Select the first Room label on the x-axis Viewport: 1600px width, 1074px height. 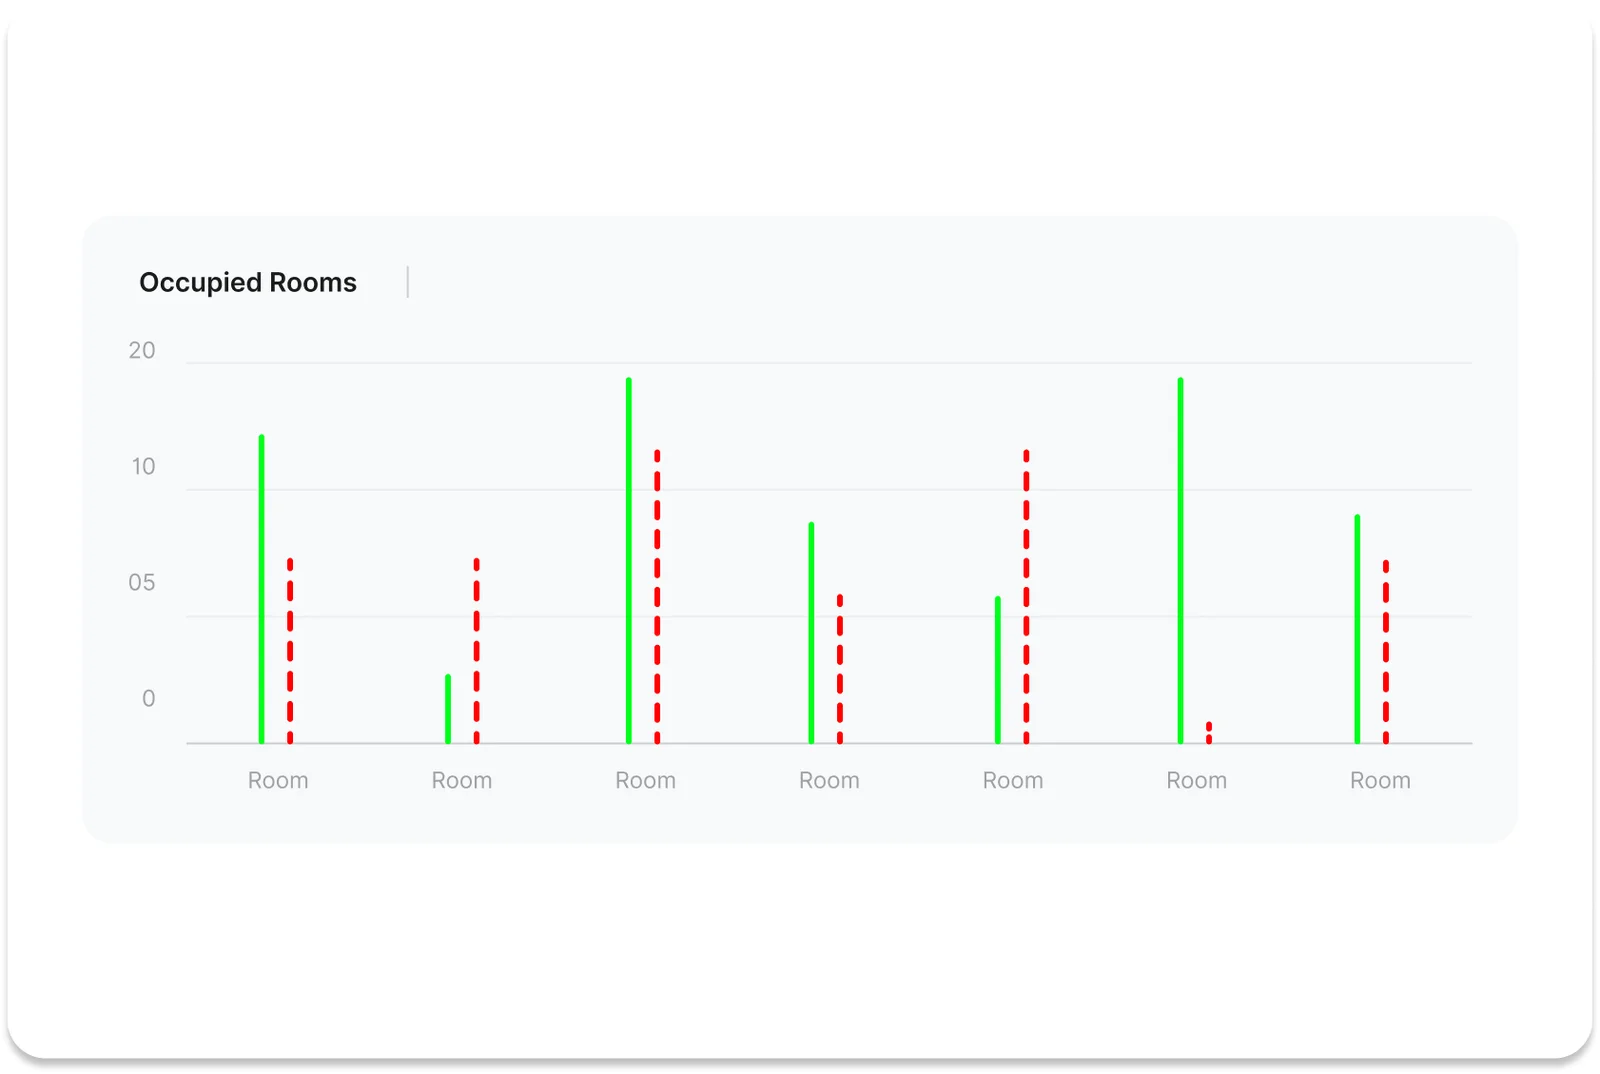[278, 781]
